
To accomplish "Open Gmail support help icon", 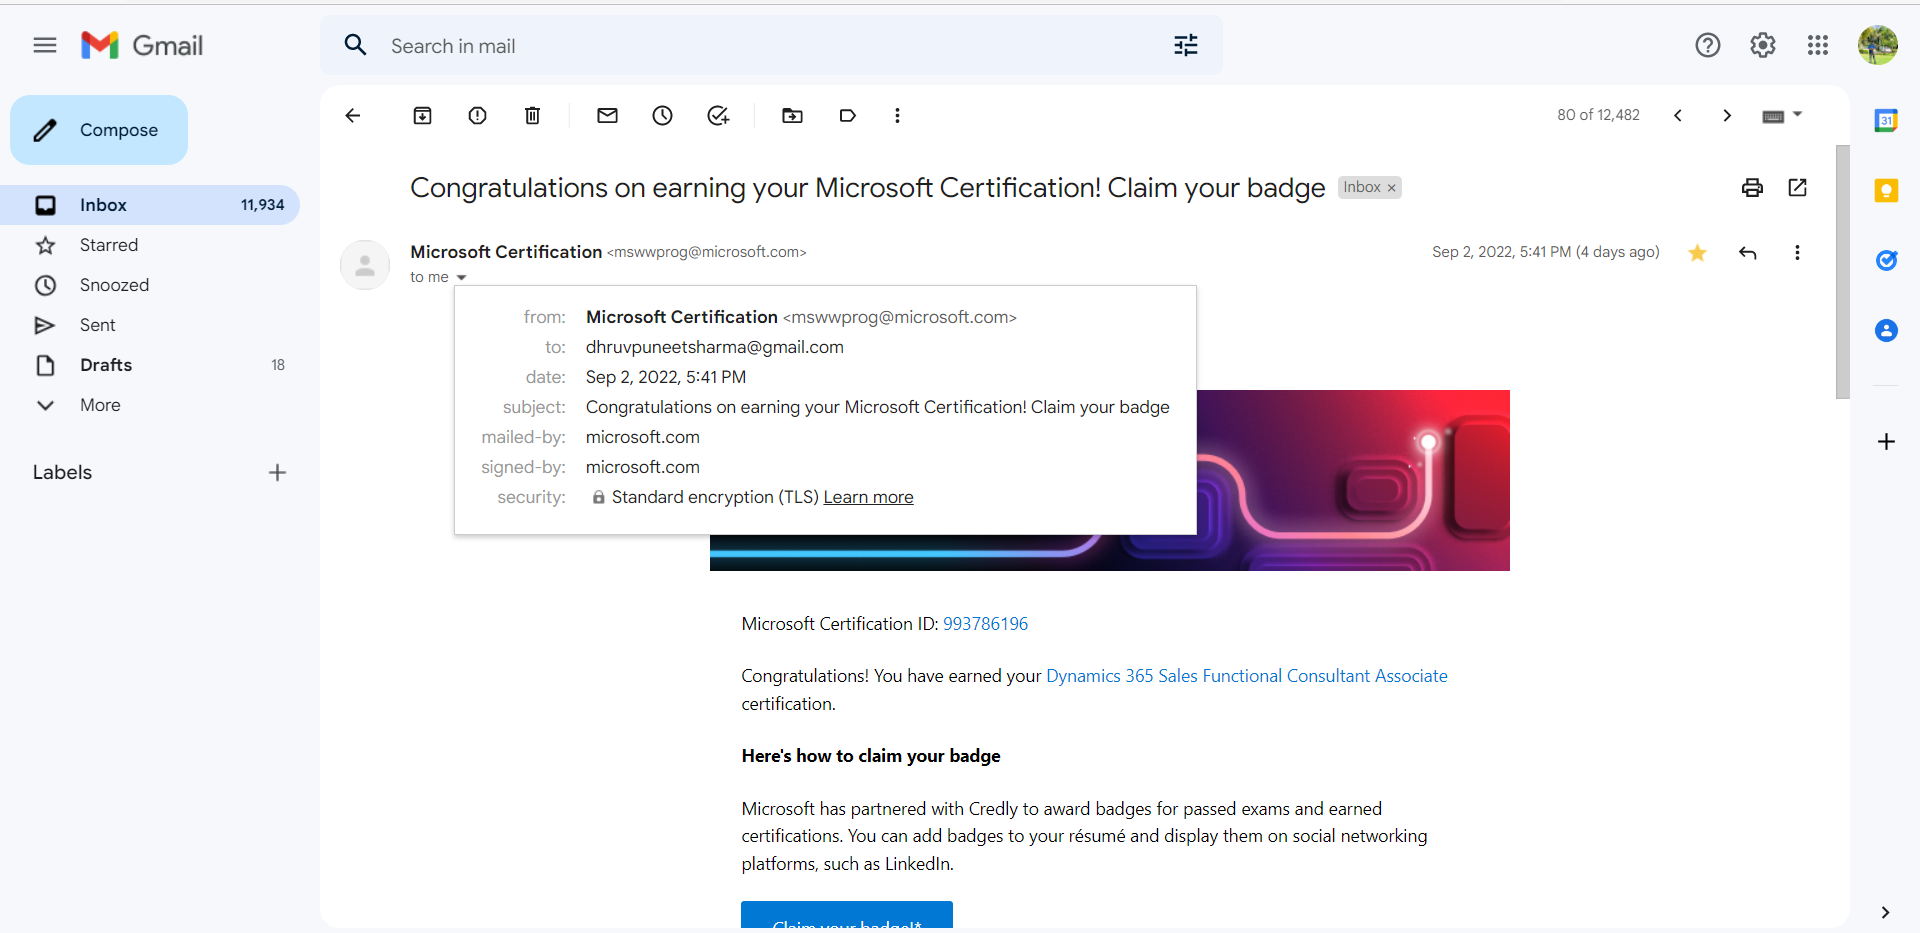I will point(1708,45).
